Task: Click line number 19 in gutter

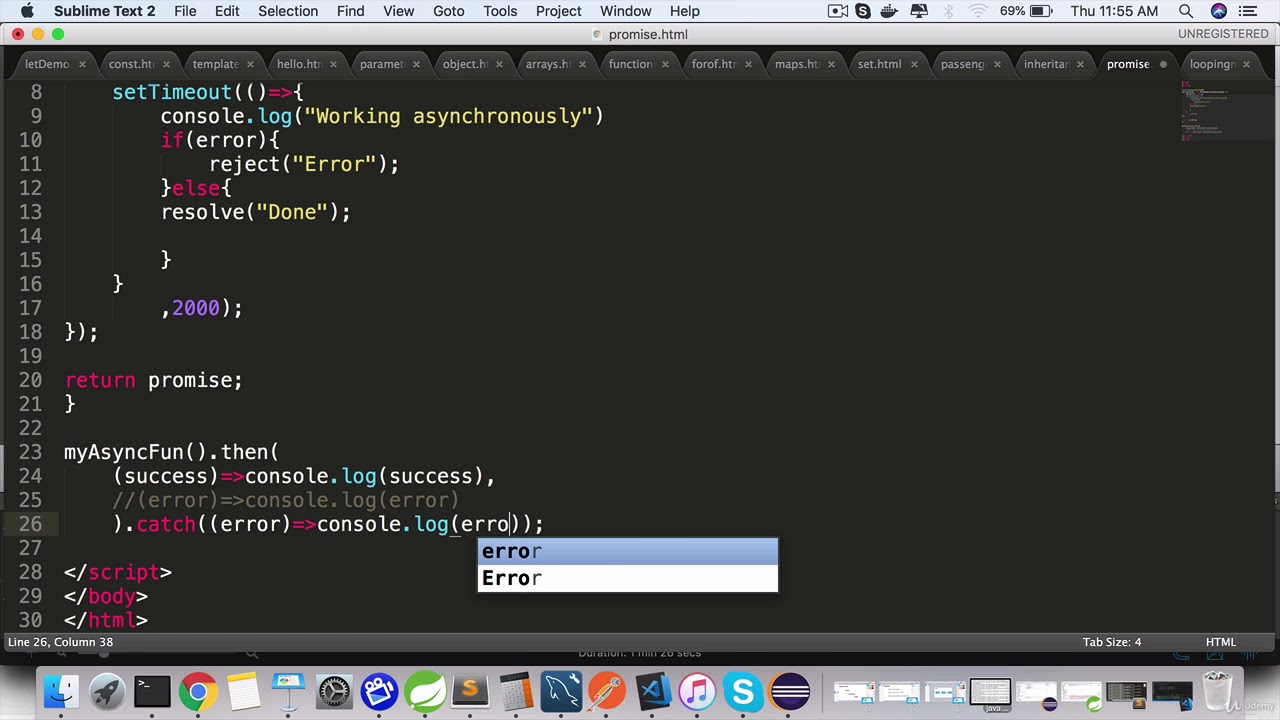Action: point(30,356)
